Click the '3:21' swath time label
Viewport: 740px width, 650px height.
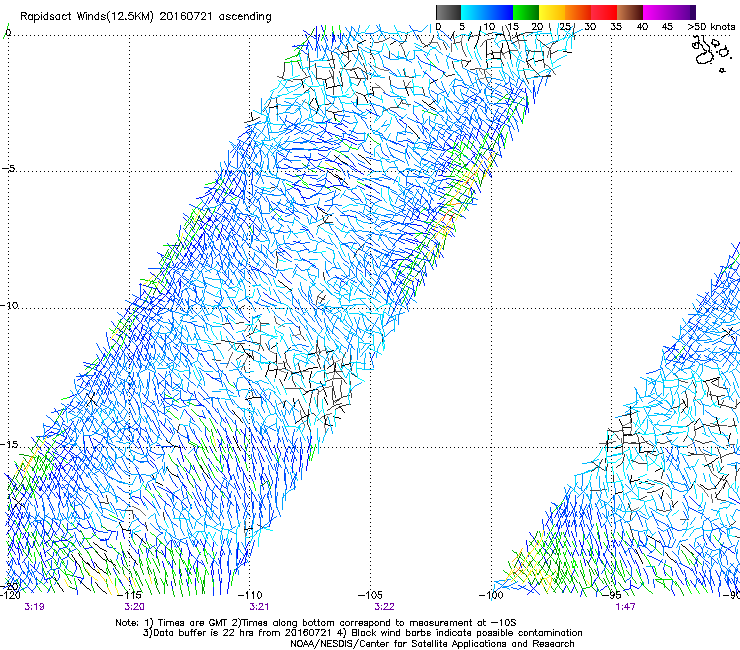pyautogui.click(x=259, y=606)
